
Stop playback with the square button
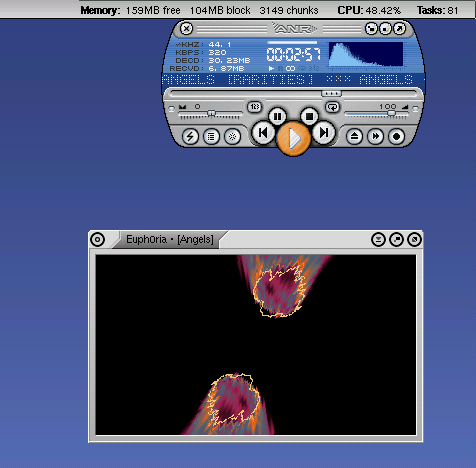pos(309,116)
